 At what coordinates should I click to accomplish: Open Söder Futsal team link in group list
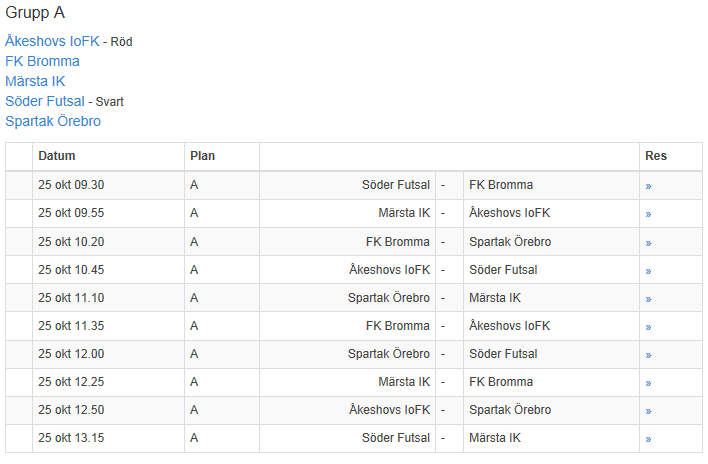point(45,101)
